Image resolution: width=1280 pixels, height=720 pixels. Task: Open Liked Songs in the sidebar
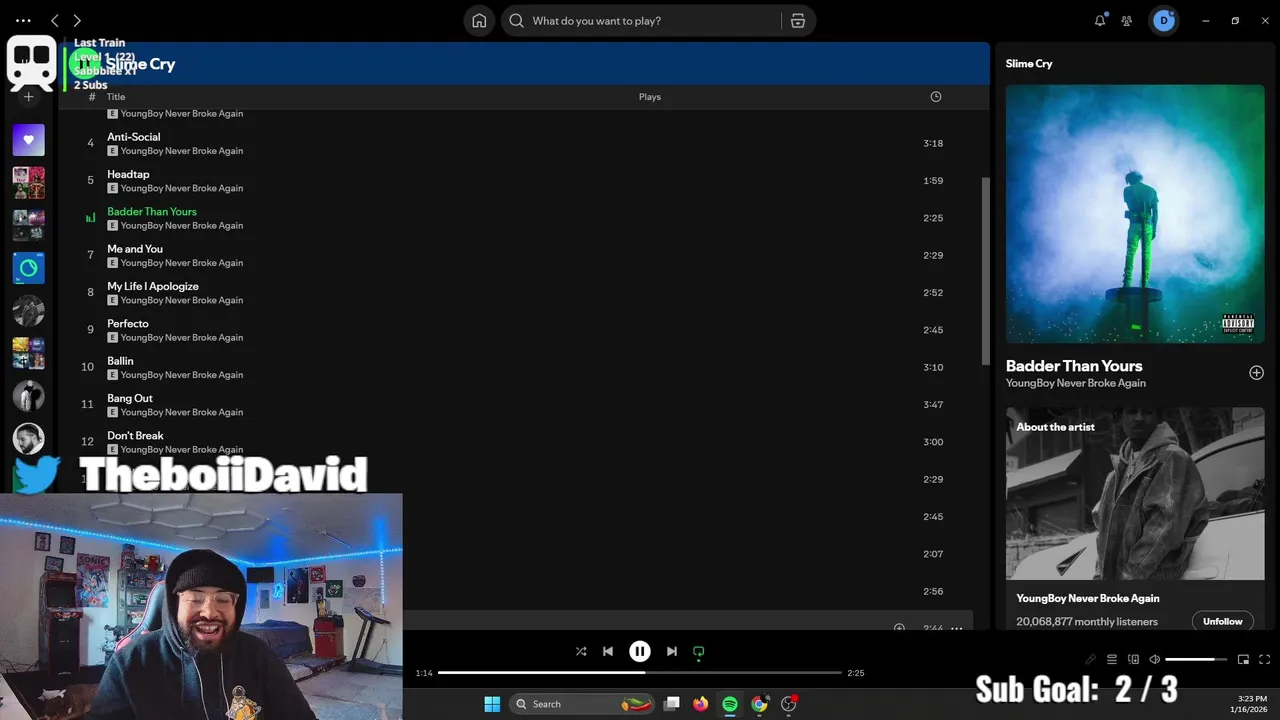tap(28, 140)
